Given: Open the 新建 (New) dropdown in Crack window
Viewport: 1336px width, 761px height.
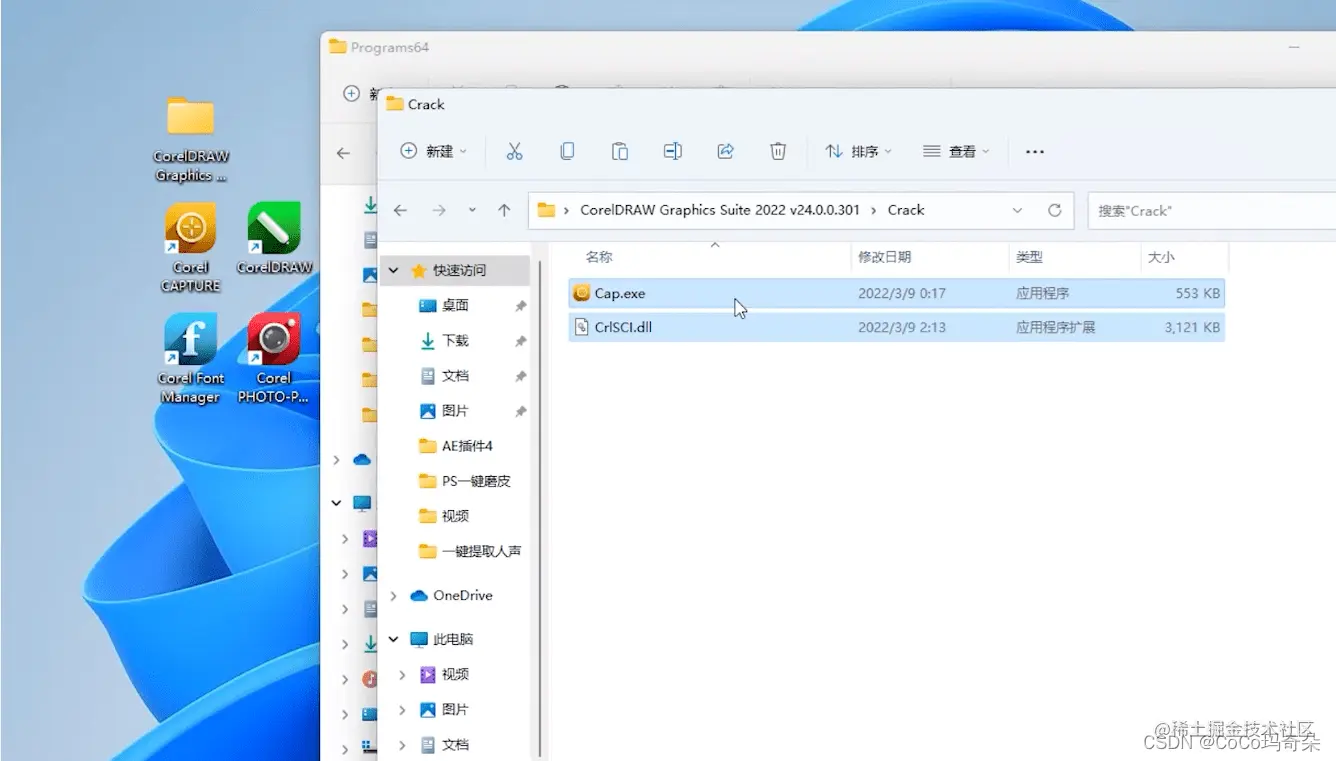Looking at the screenshot, I should 434,151.
